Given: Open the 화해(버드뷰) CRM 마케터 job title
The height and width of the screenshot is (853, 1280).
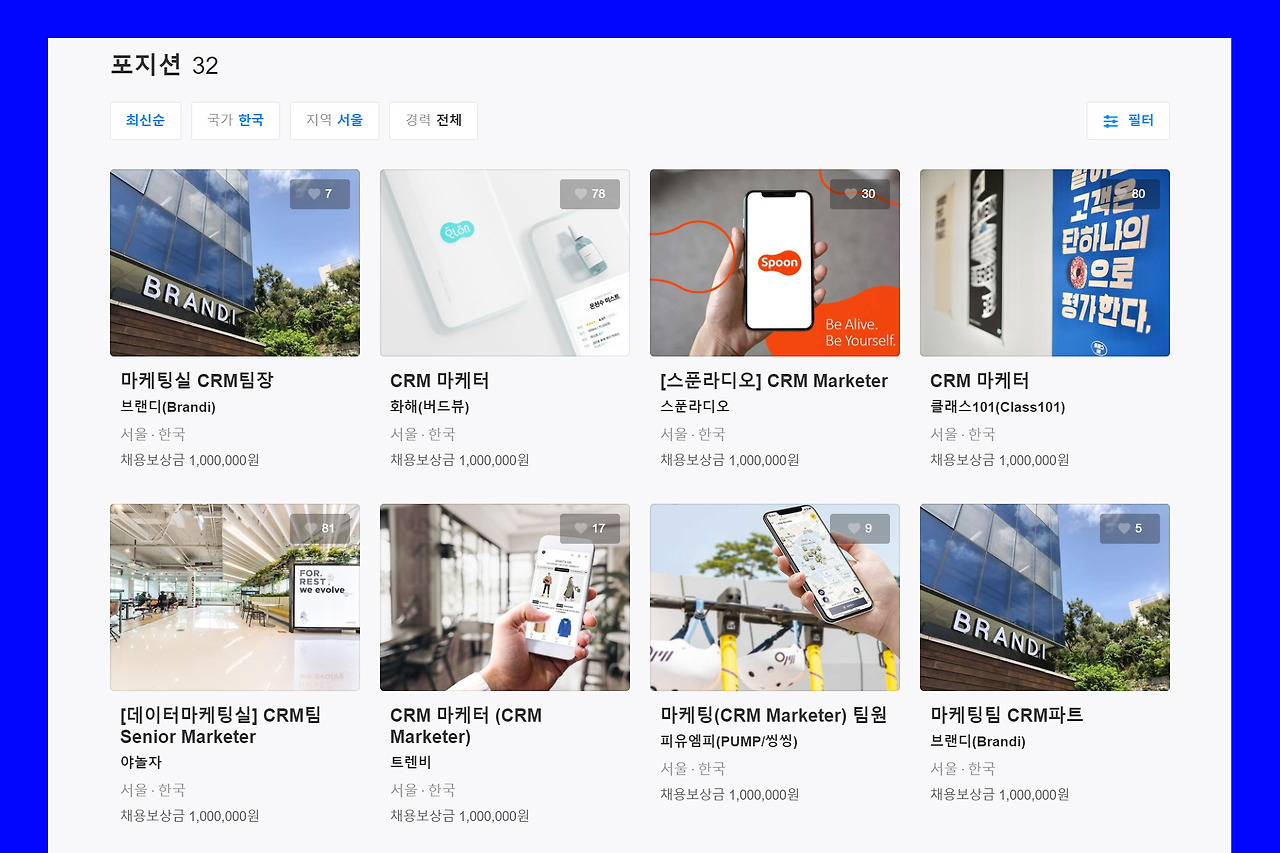Looking at the screenshot, I should 440,381.
